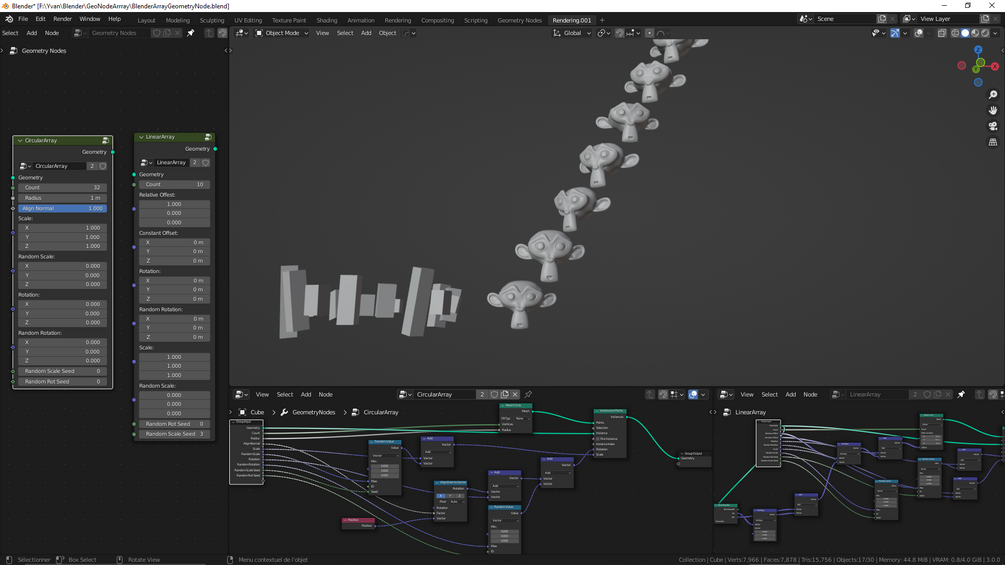
Task: Open Node menu in CircularArray editor header
Action: [x=326, y=395]
